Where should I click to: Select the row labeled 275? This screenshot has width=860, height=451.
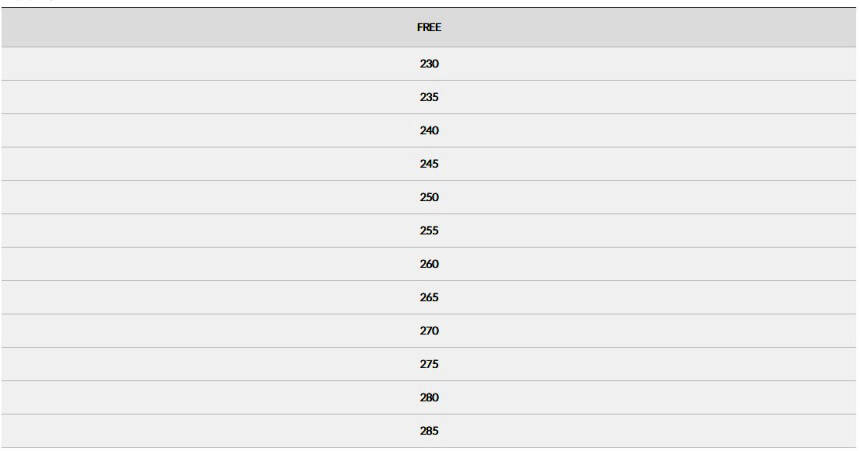click(429, 364)
